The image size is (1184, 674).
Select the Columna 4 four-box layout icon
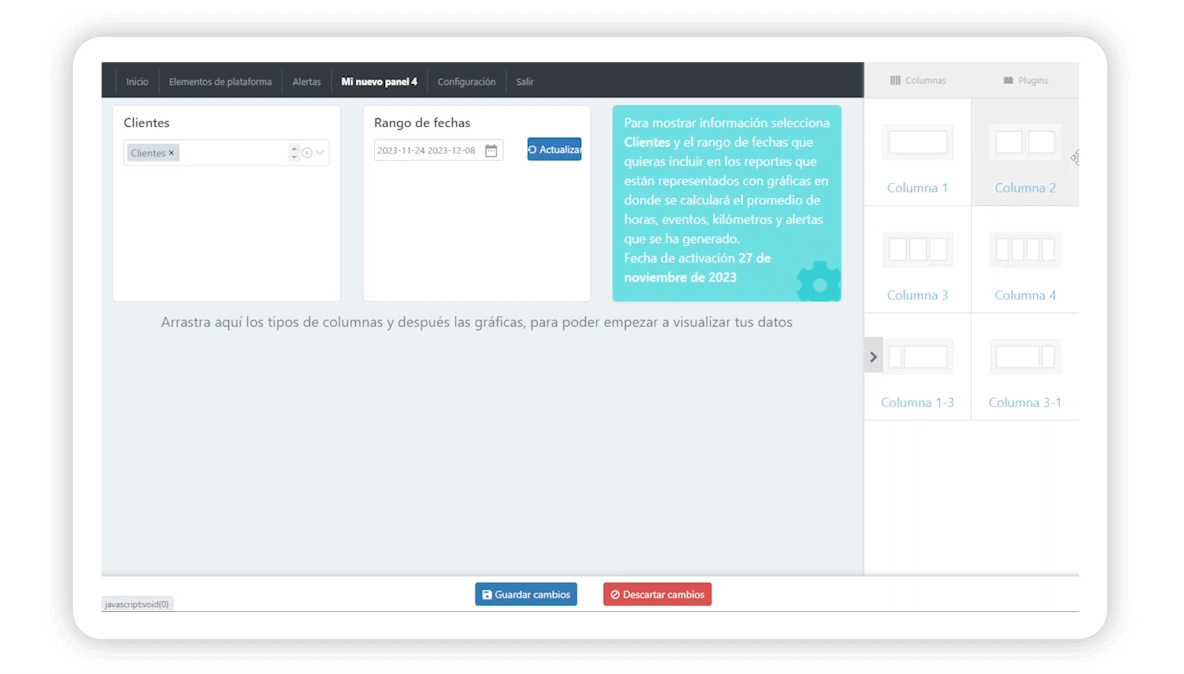point(1024,249)
